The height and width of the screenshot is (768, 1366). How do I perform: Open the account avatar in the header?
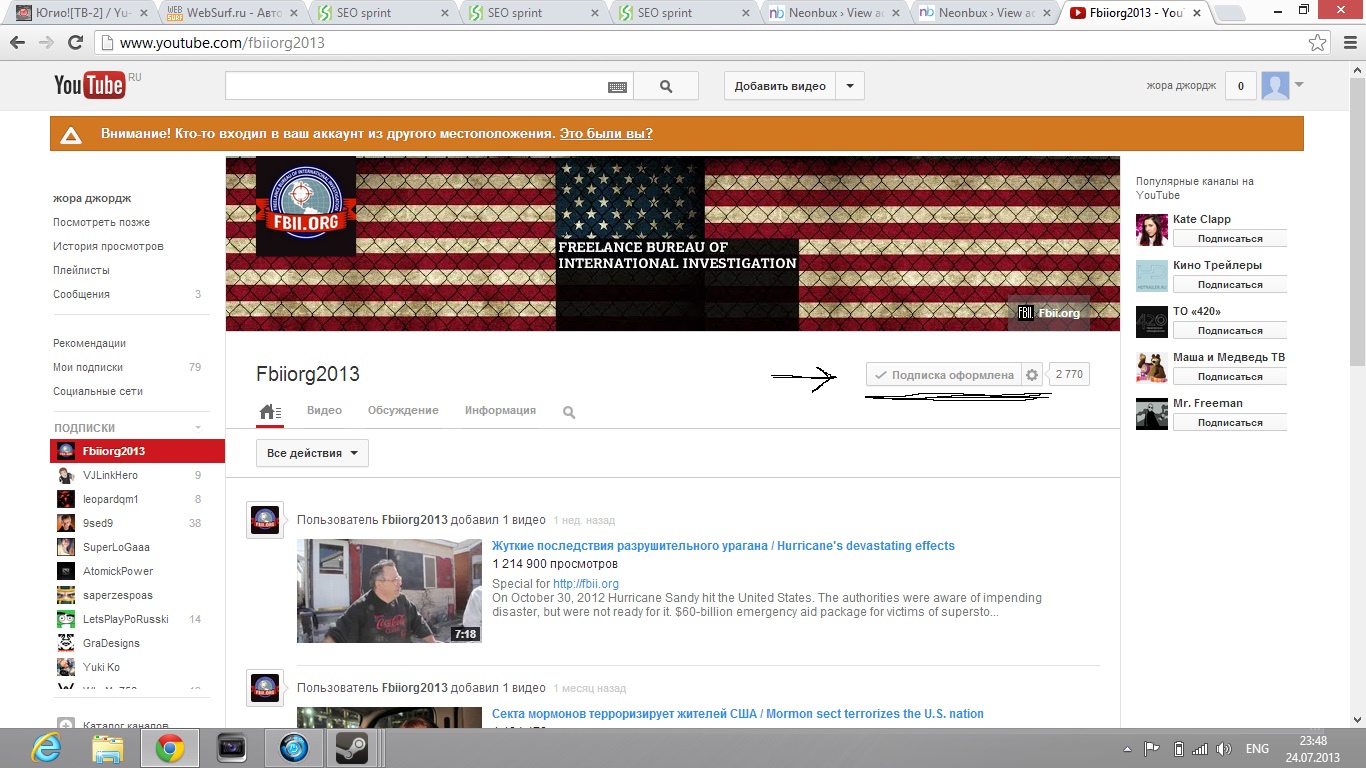click(x=1275, y=86)
